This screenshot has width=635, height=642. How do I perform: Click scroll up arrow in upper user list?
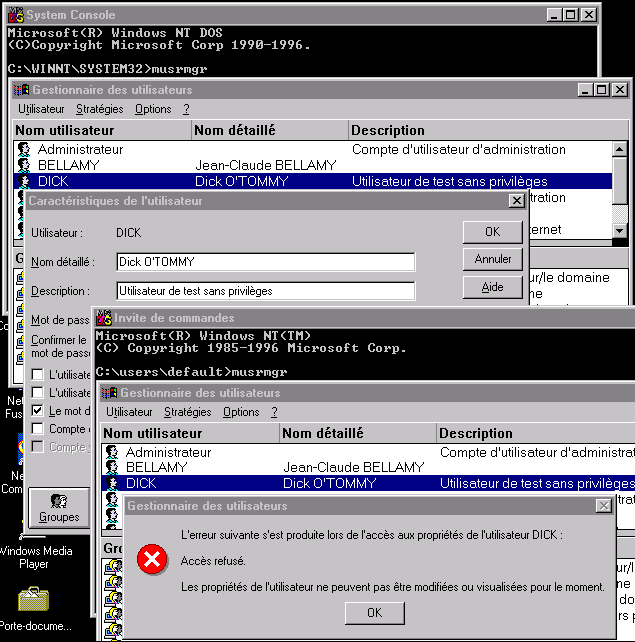click(x=620, y=149)
